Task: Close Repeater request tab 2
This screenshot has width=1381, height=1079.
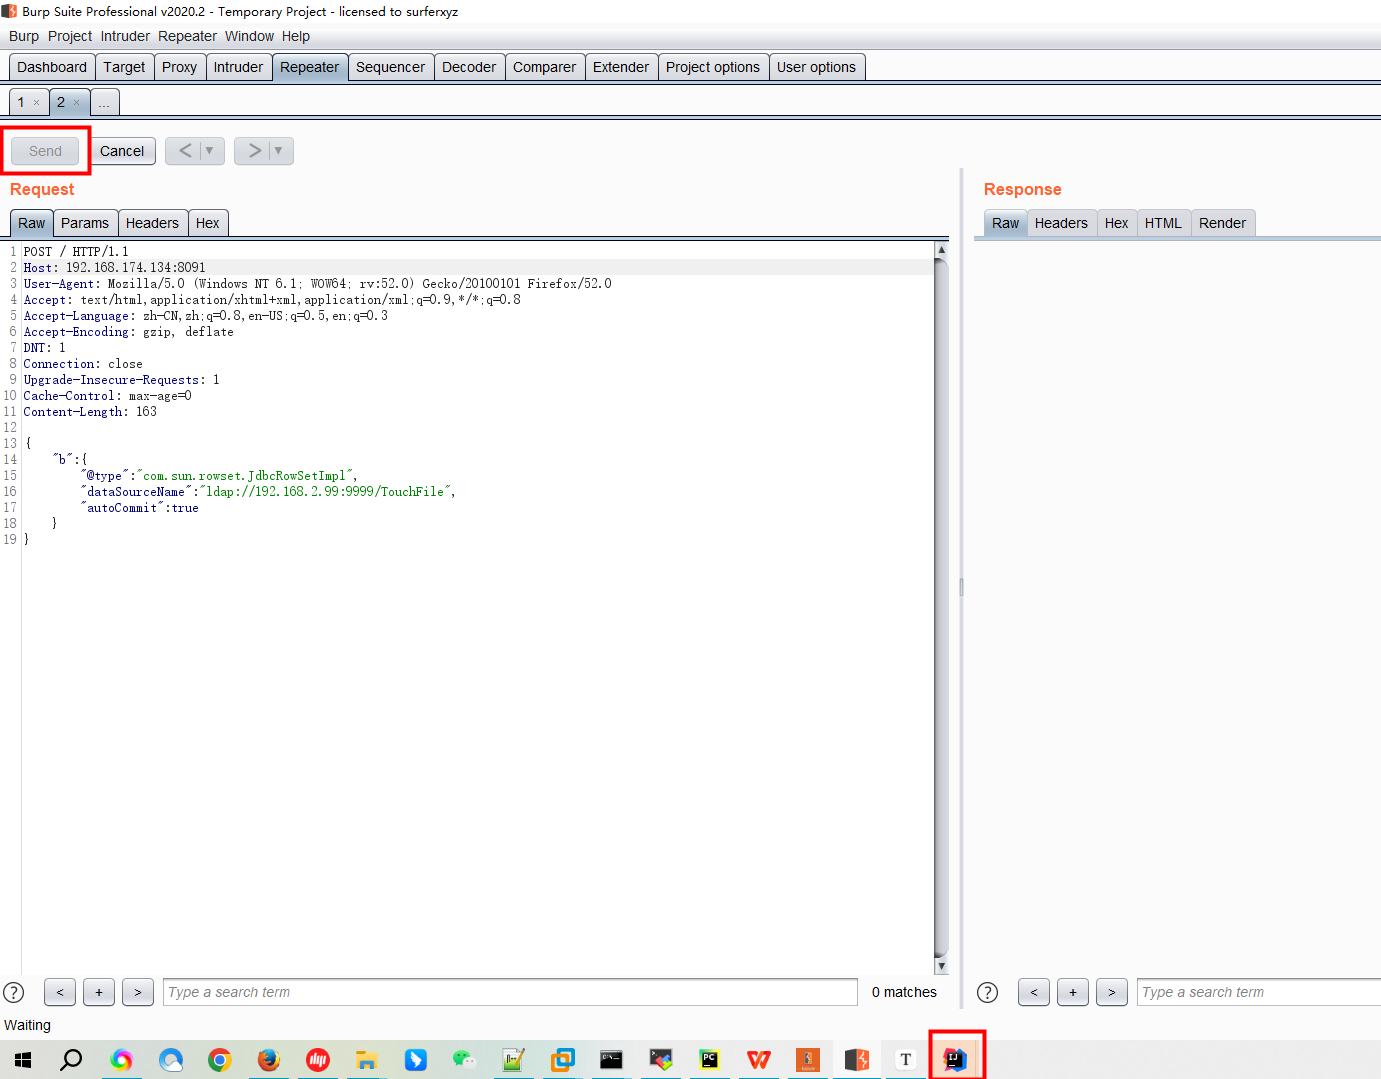Action: 76,102
